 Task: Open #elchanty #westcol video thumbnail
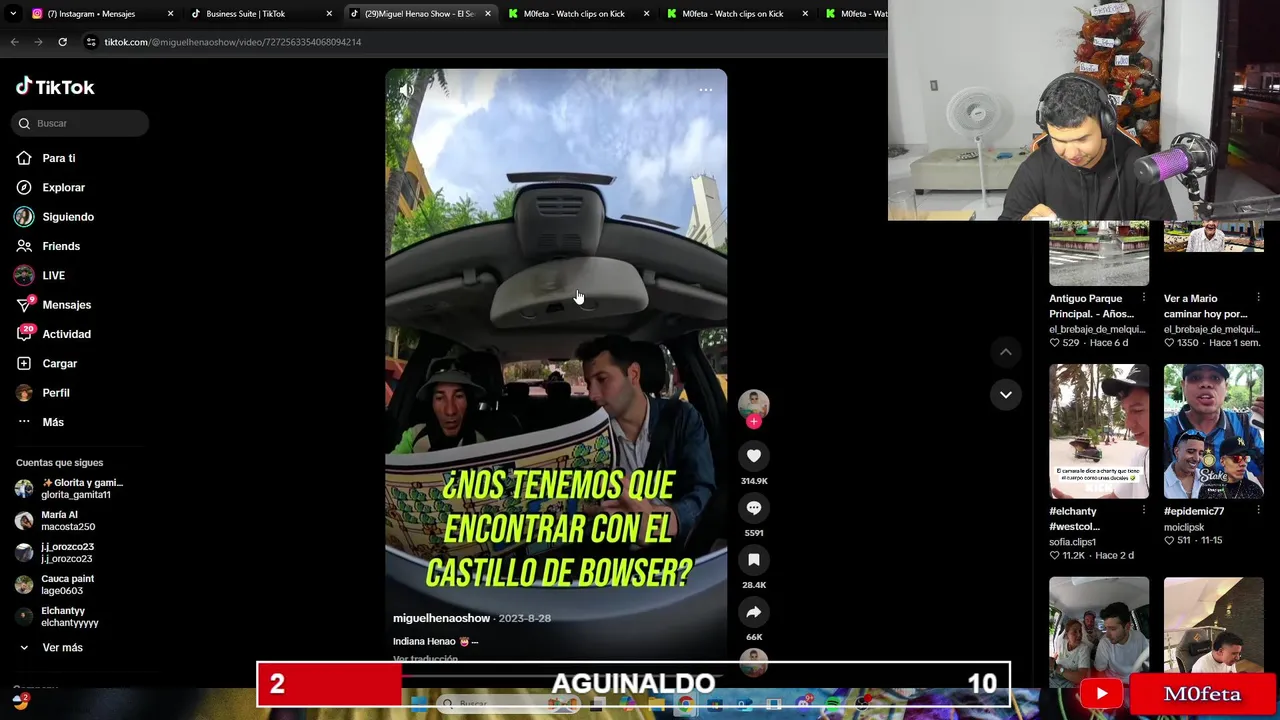point(1099,431)
